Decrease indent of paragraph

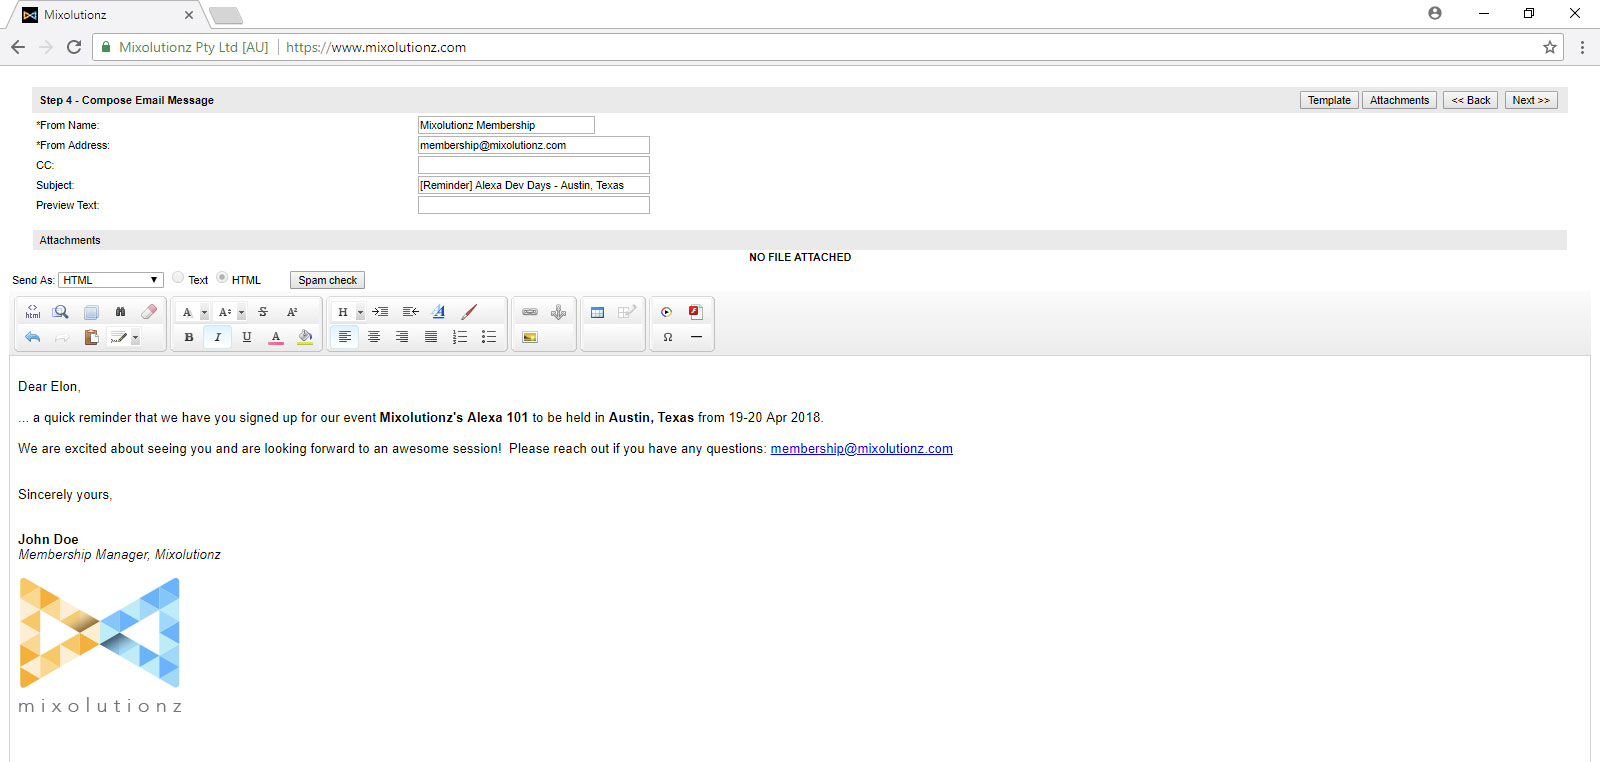coord(410,312)
